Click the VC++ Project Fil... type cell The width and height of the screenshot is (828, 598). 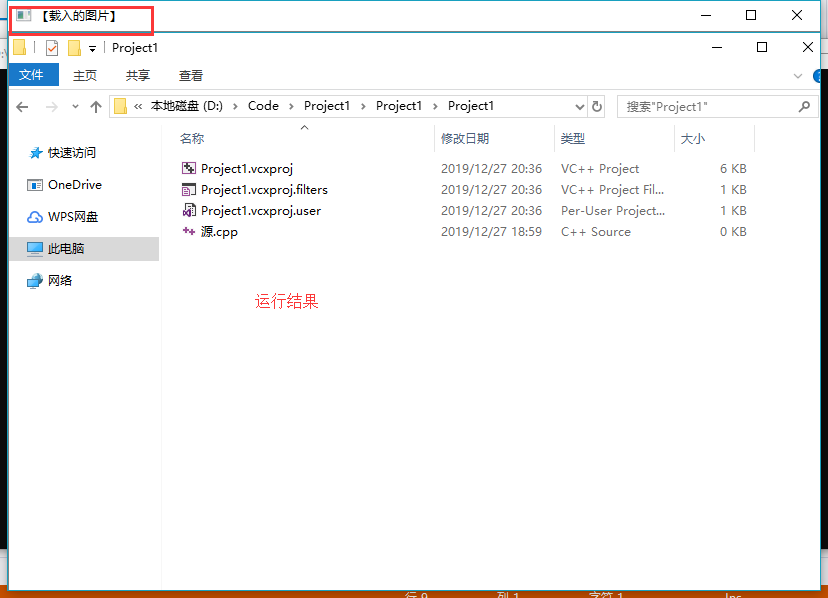click(612, 190)
